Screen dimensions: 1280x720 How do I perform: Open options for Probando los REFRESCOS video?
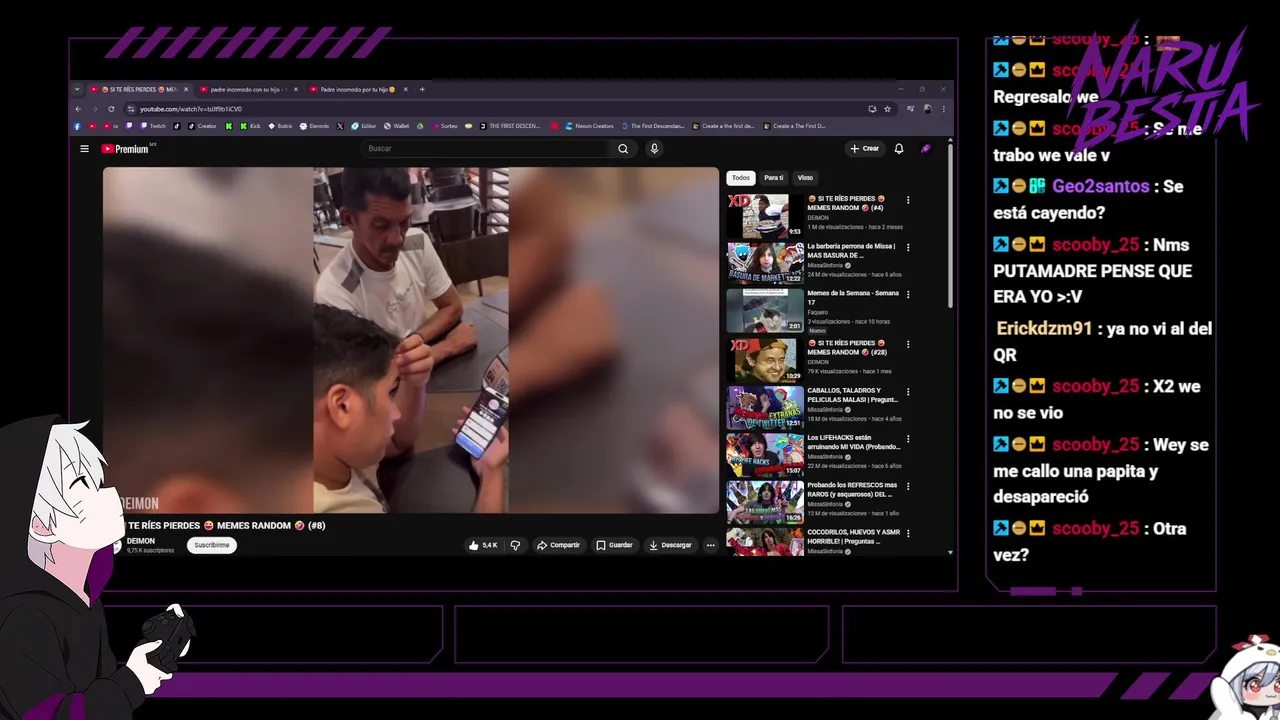tap(908, 486)
